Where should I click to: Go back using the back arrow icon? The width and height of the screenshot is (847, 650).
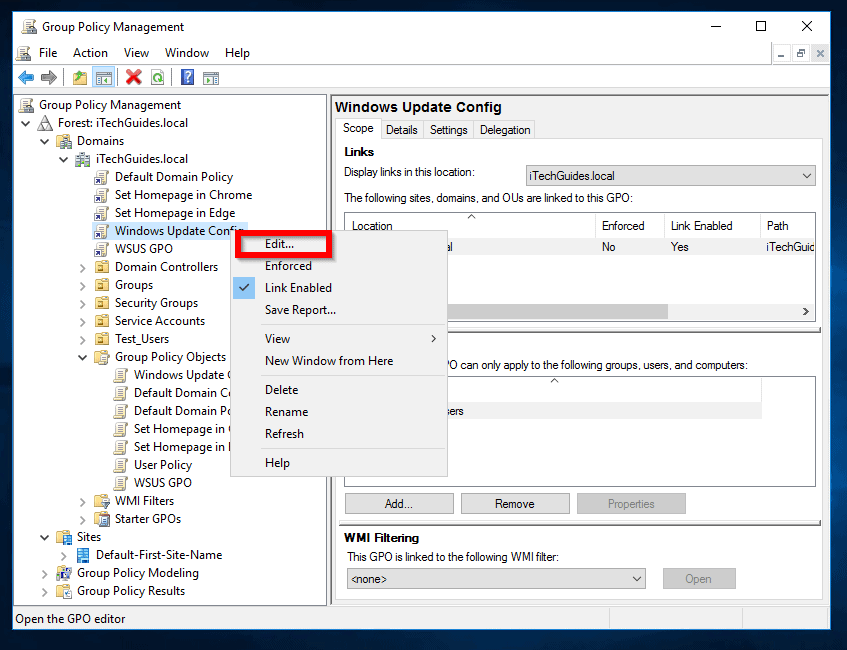click(x=26, y=77)
